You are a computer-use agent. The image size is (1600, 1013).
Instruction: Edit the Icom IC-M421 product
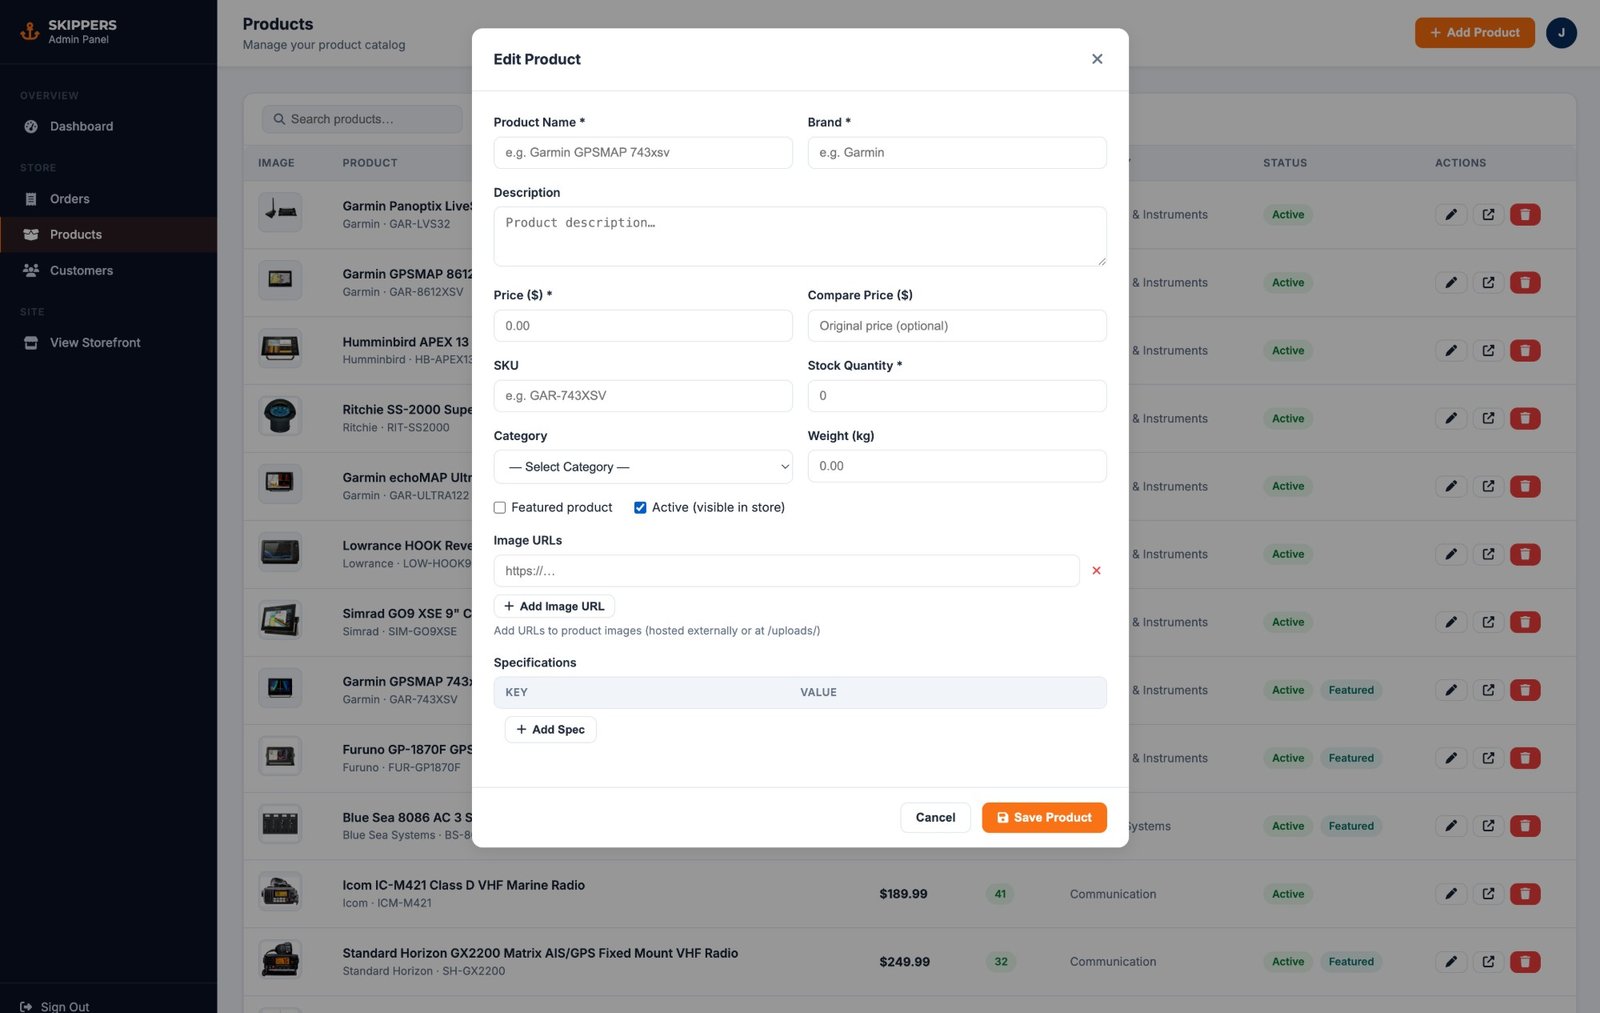pyautogui.click(x=1451, y=894)
